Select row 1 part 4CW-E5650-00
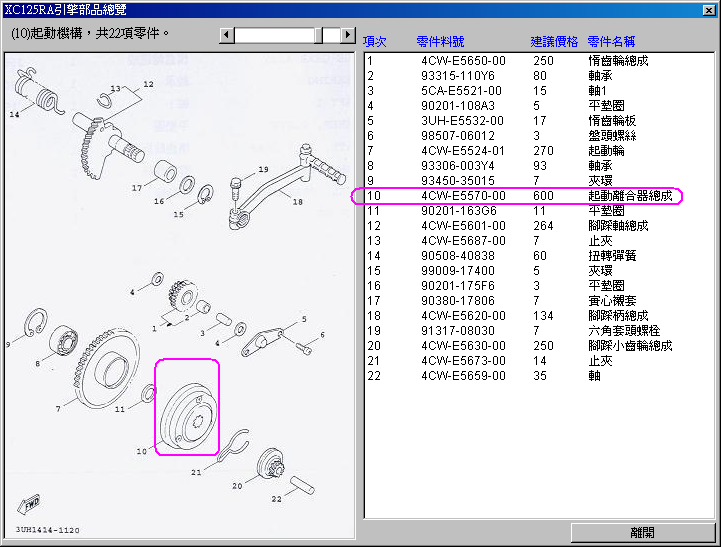 point(539,61)
